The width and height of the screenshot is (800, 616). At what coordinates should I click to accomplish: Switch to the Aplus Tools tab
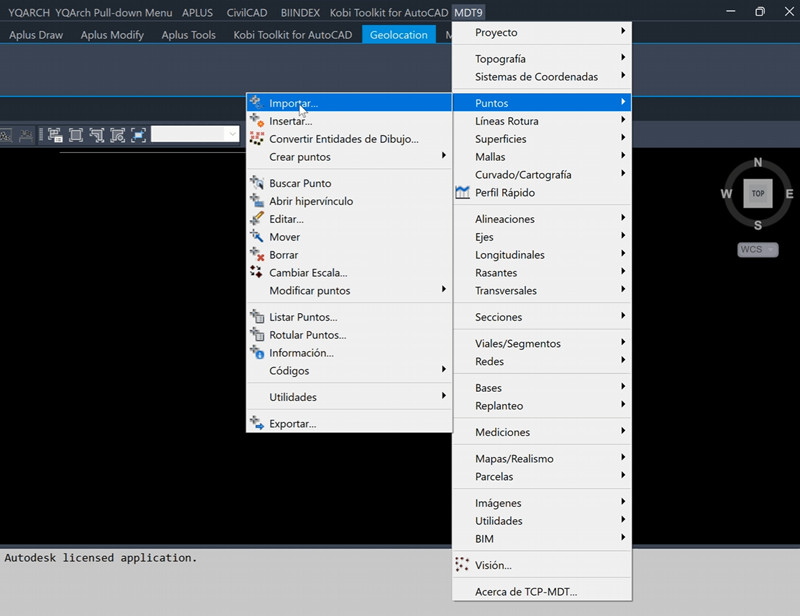188,35
